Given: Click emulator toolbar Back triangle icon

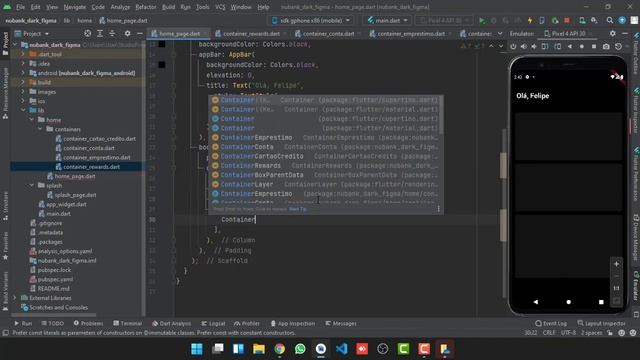Looking at the screenshot, I should coord(570,47).
